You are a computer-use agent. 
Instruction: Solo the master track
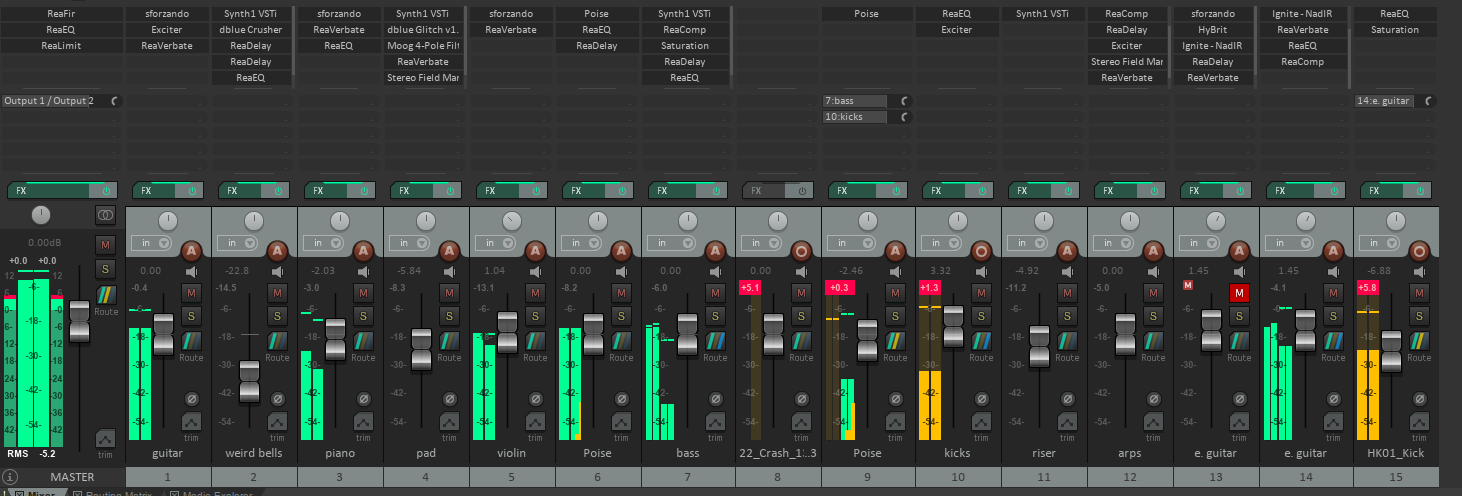pos(106,268)
